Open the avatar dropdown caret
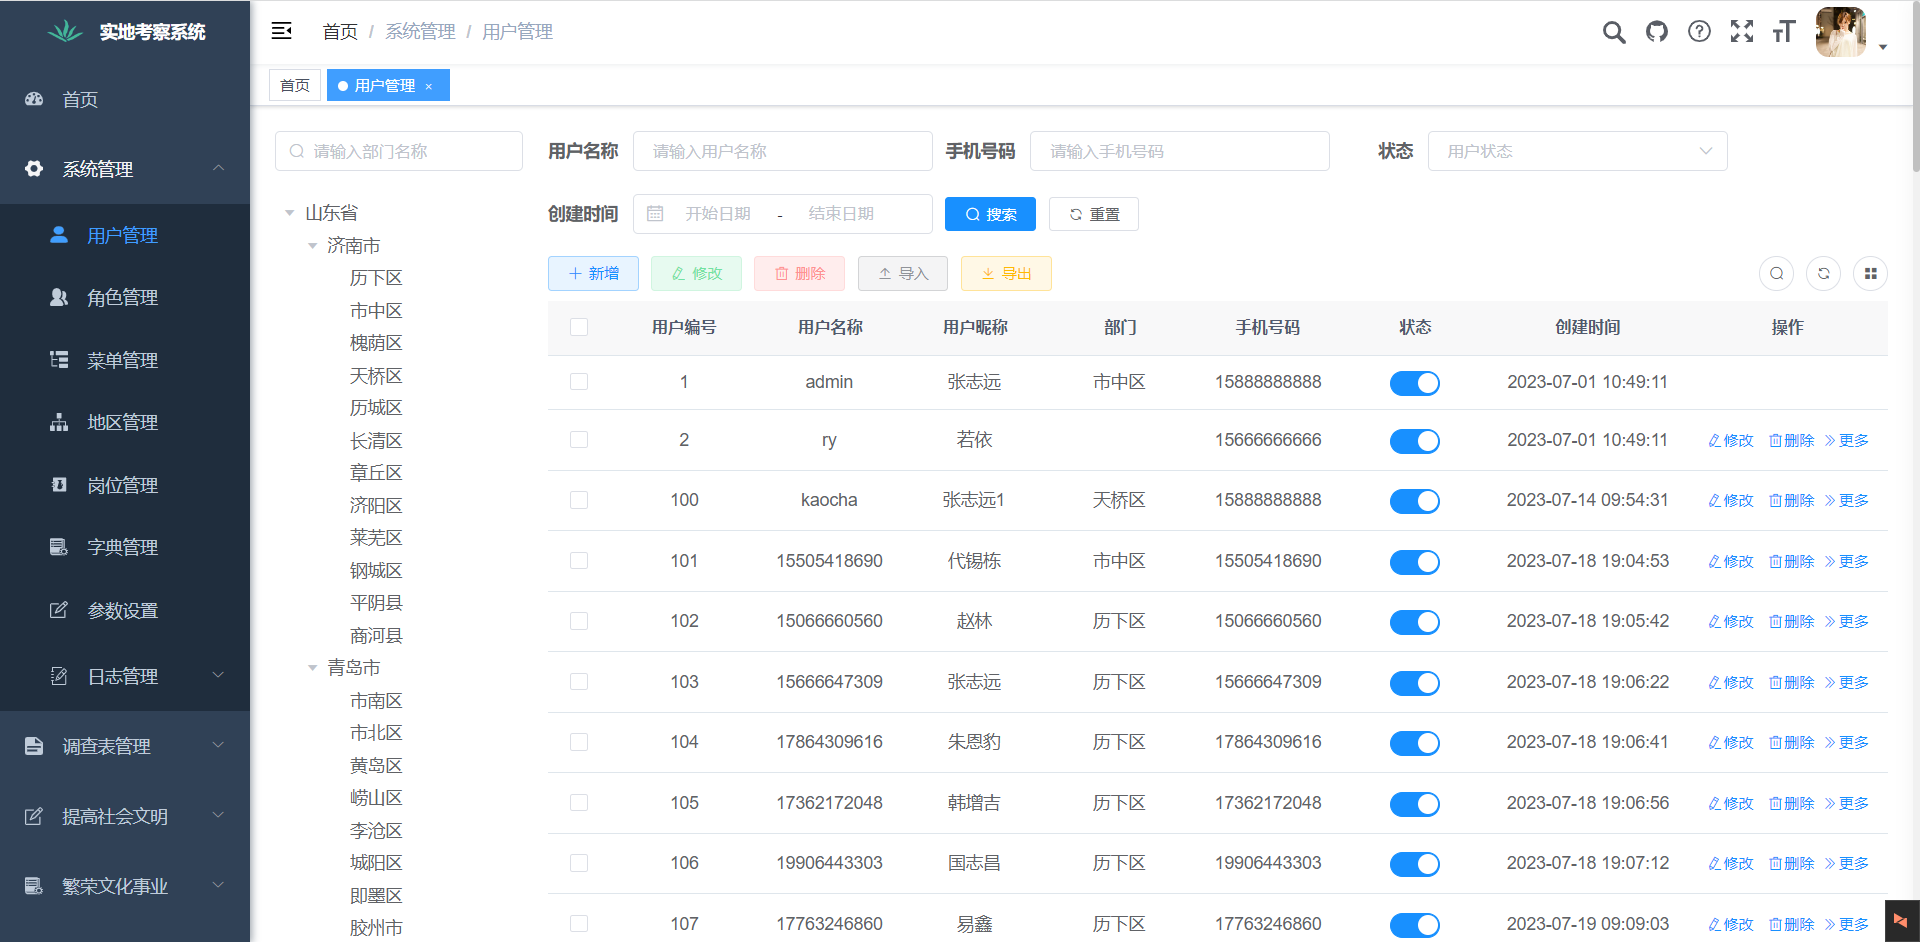Viewport: 1920px width, 942px height. coord(1883,47)
